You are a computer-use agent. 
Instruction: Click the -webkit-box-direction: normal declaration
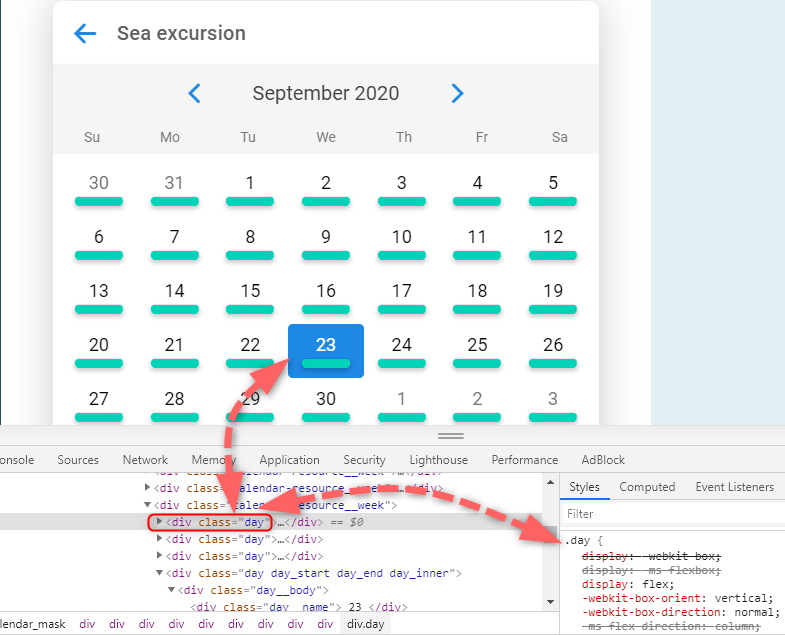click(681, 612)
